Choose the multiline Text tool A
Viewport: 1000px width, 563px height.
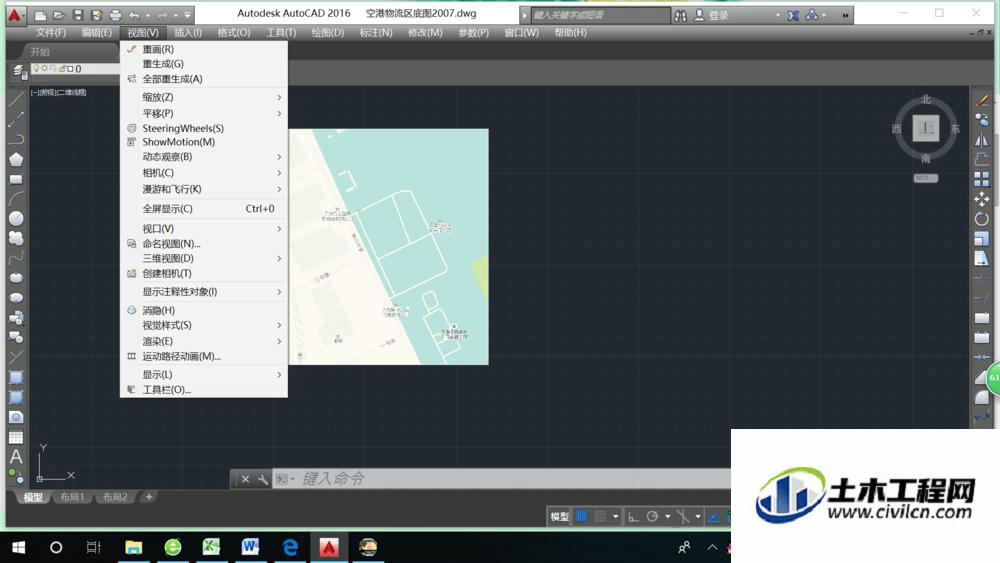[16, 457]
